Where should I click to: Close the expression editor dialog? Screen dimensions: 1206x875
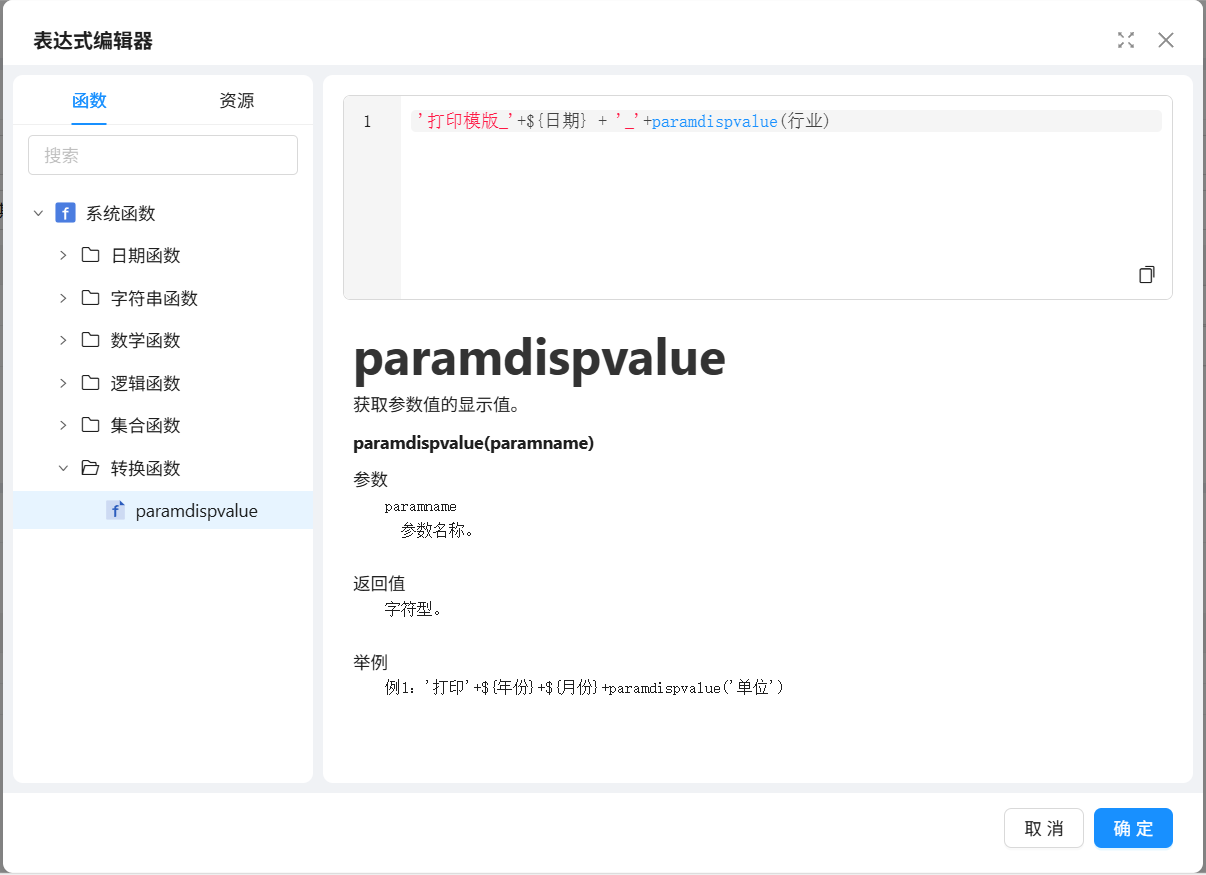pos(1166,40)
